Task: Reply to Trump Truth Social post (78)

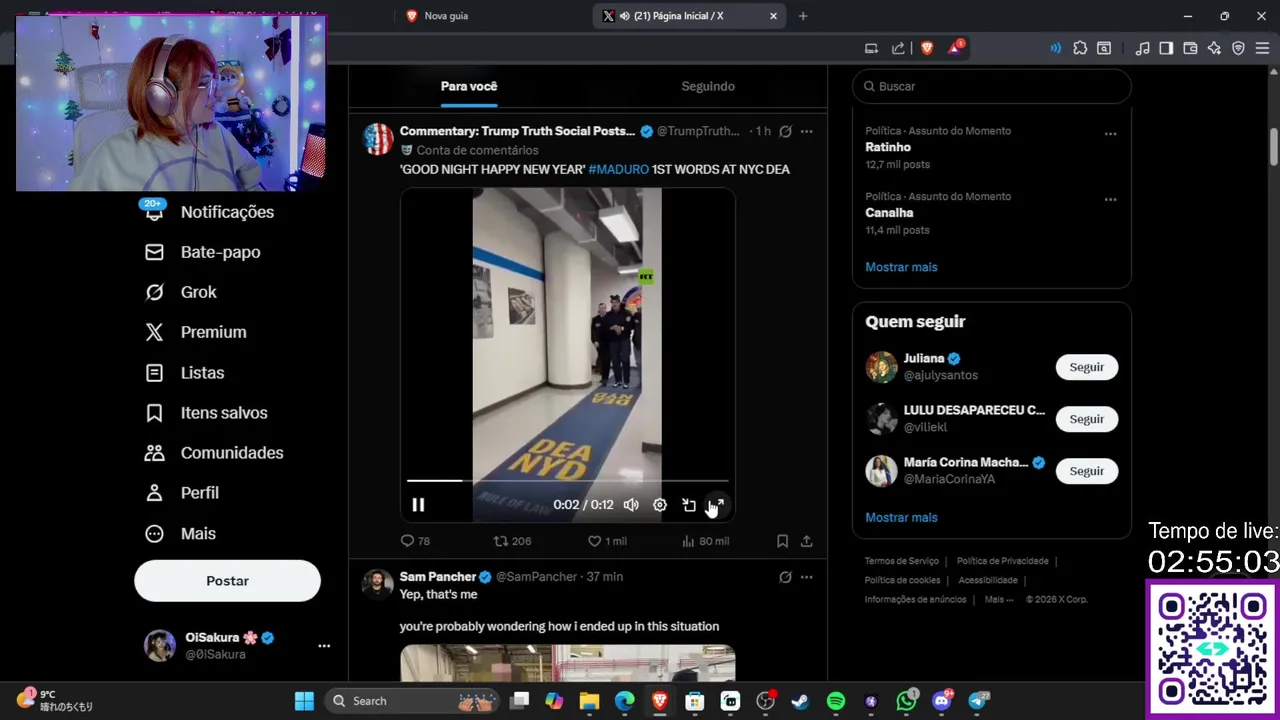Action: [x=415, y=541]
